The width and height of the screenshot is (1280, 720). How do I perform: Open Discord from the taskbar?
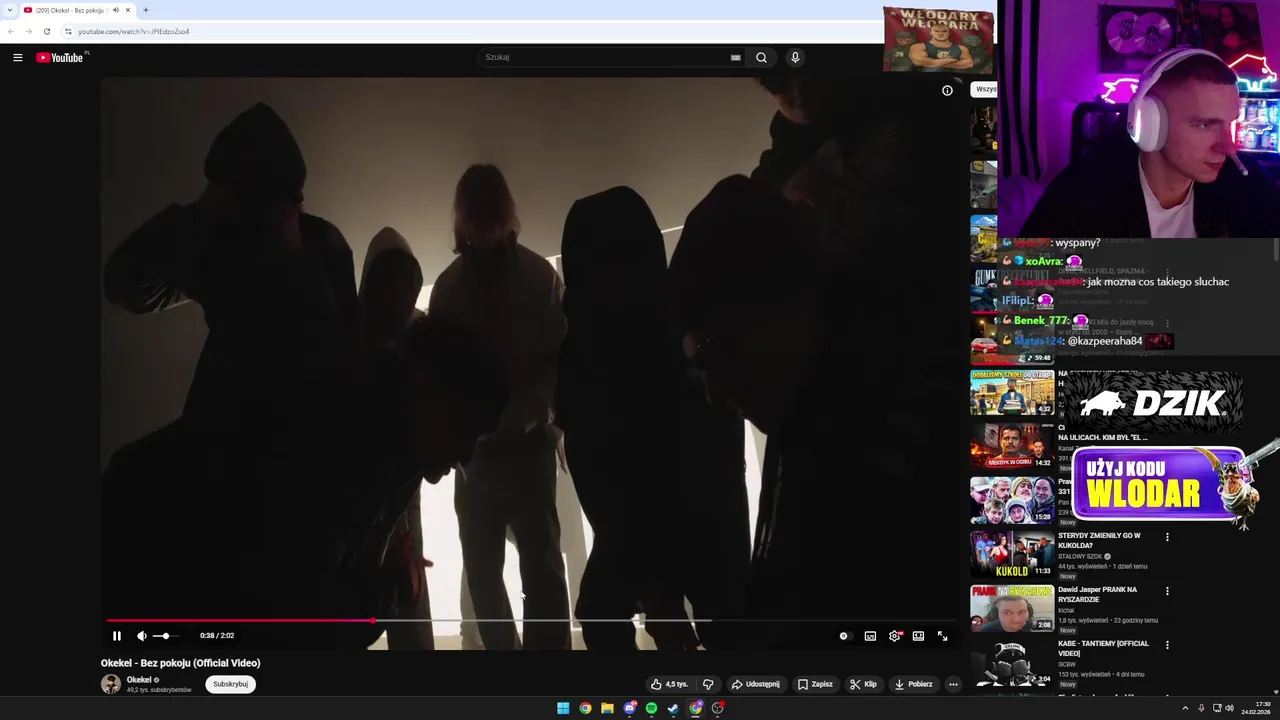[629, 708]
